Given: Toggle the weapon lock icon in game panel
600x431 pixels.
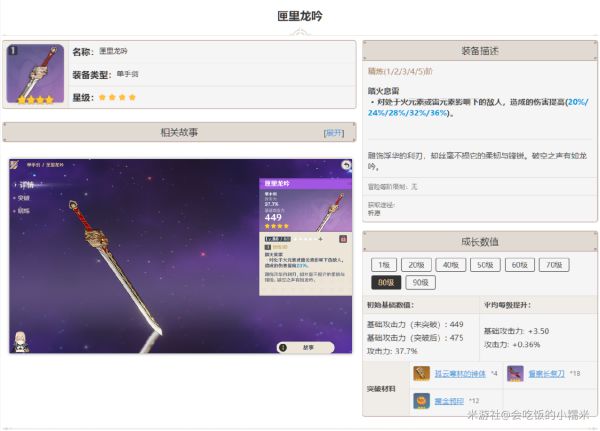Looking at the screenshot, I should (343, 239).
